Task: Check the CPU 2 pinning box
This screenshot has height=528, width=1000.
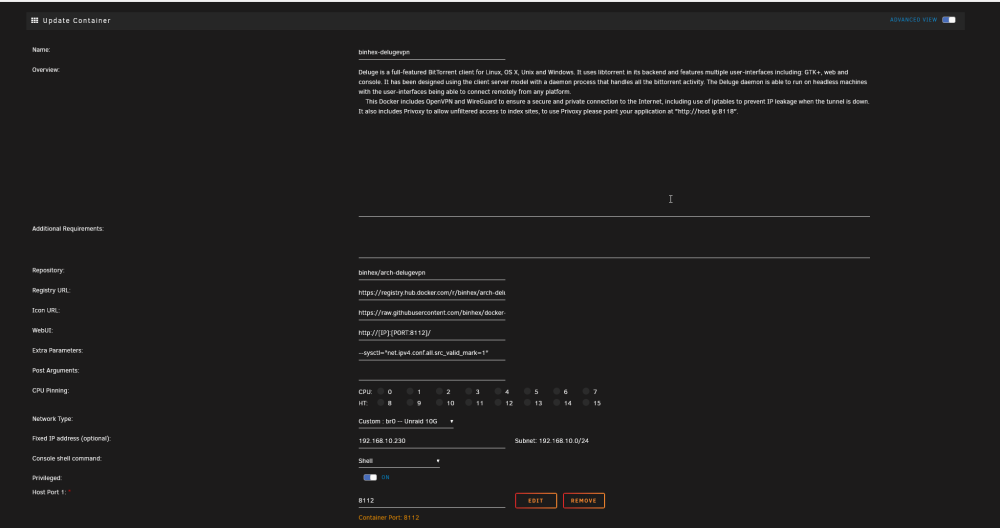Action: pos(439,392)
